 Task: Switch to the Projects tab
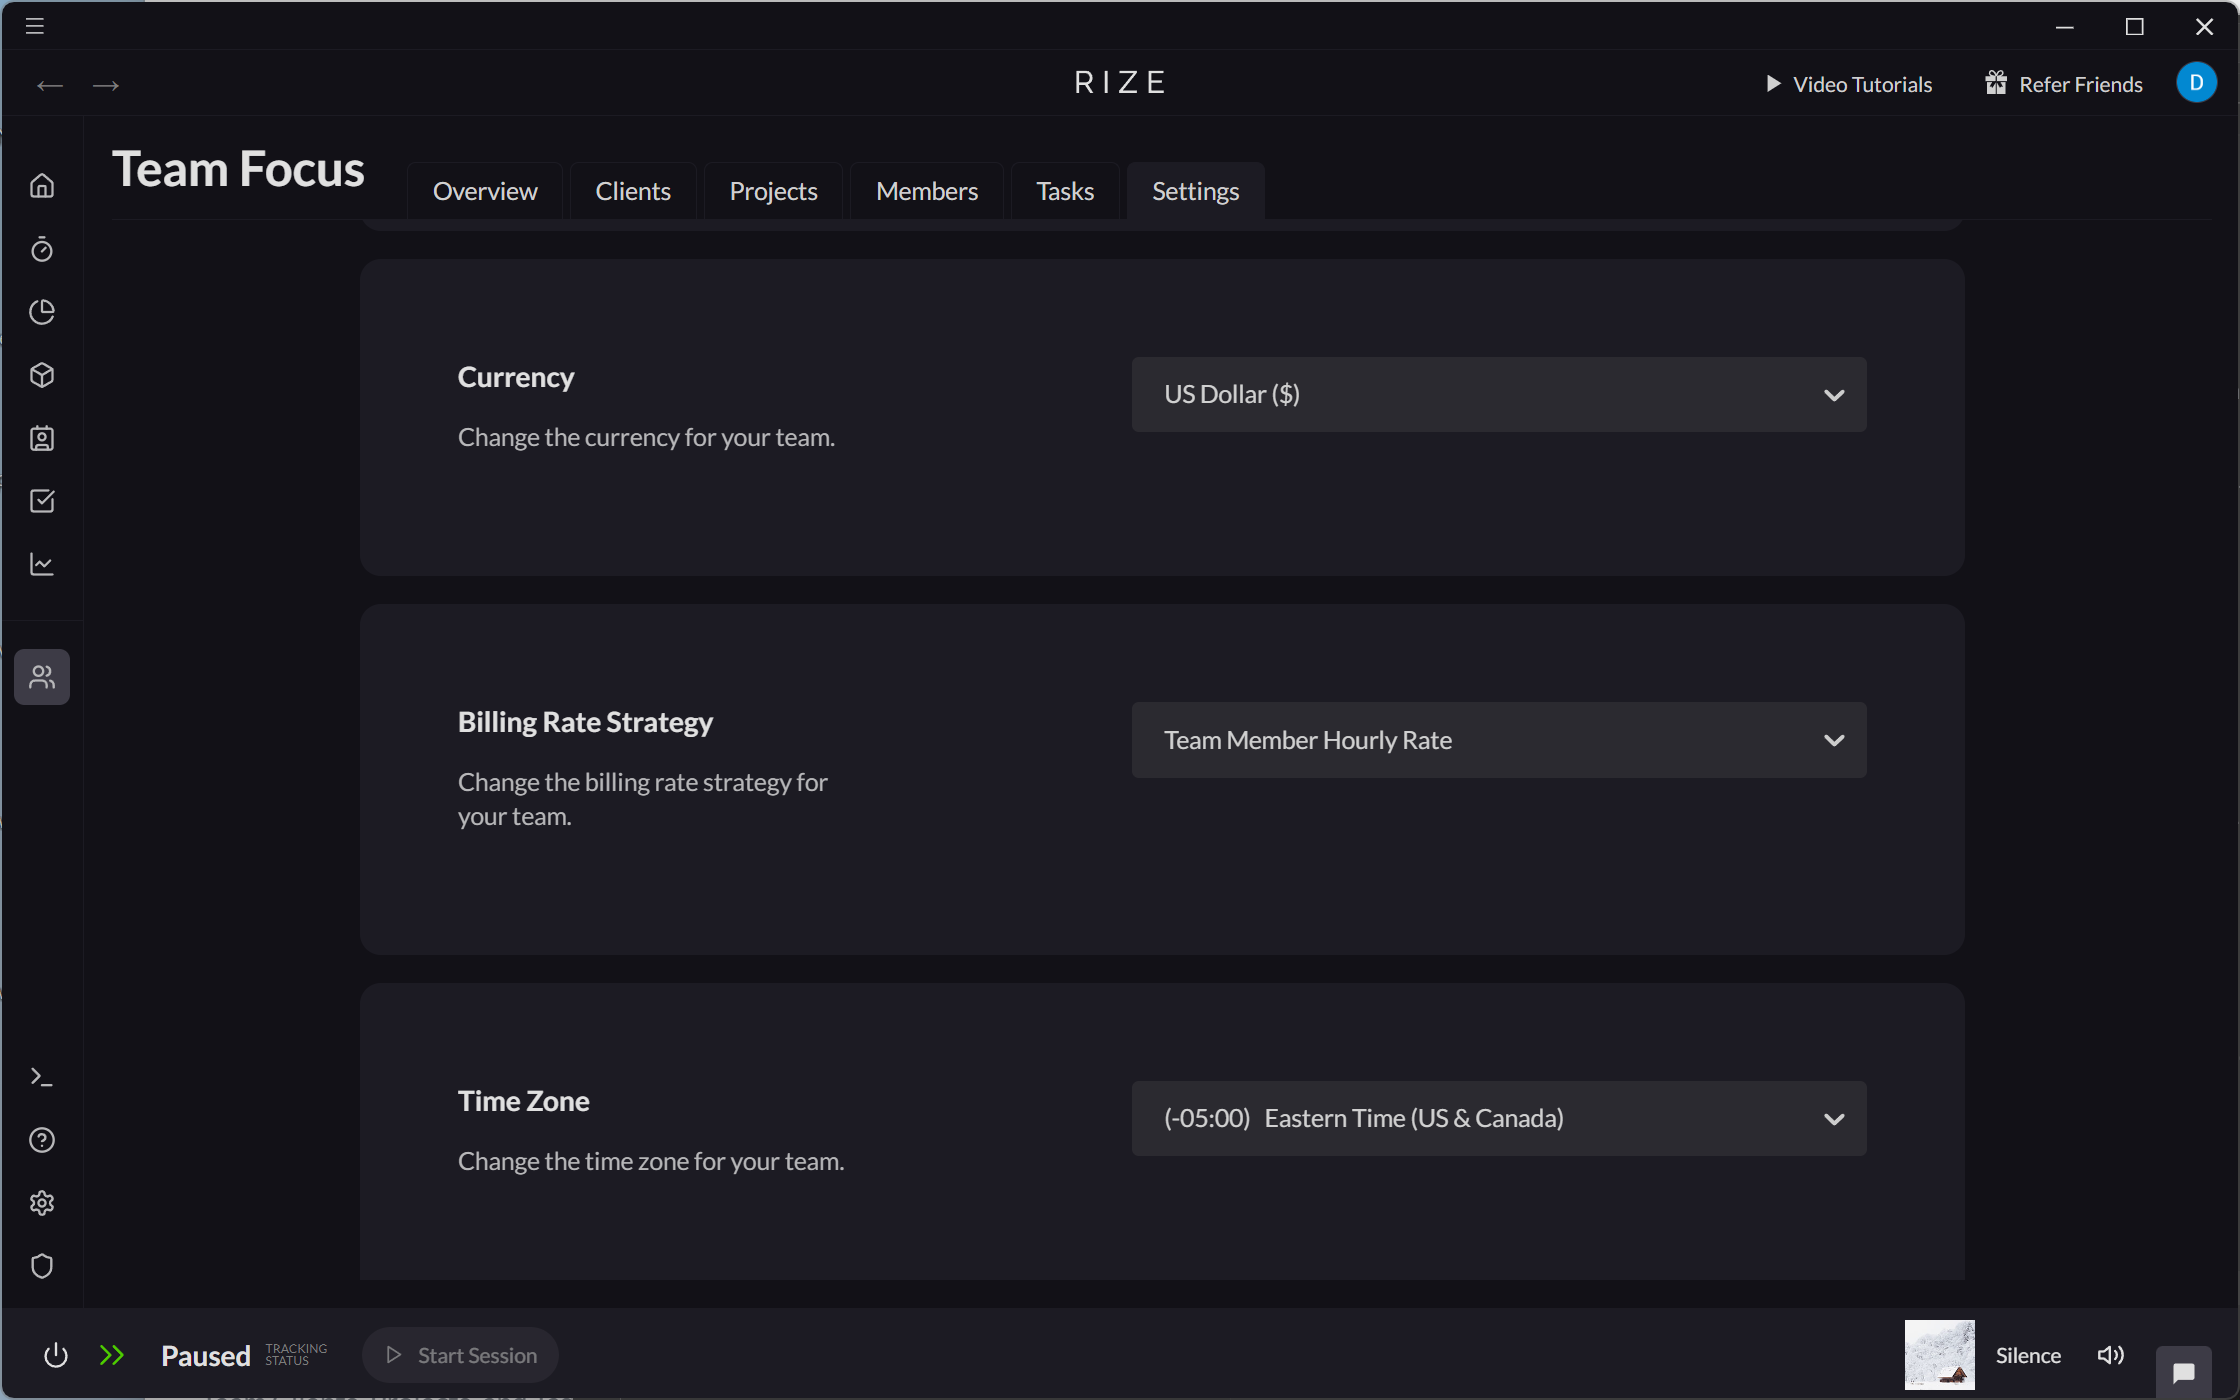(773, 191)
